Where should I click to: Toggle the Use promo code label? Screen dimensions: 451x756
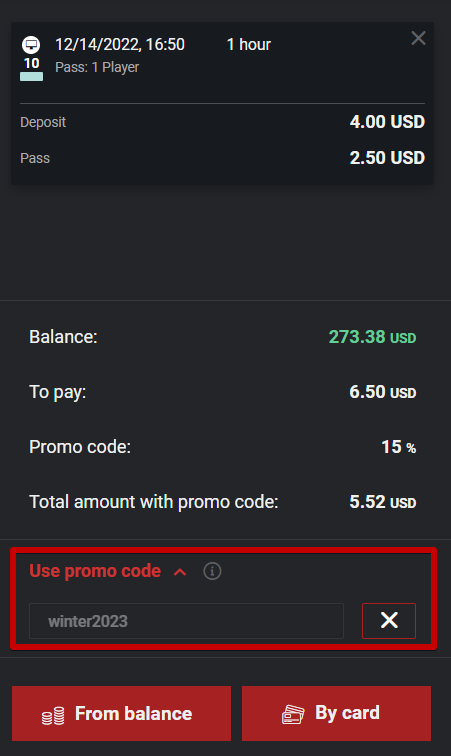(95, 571)
